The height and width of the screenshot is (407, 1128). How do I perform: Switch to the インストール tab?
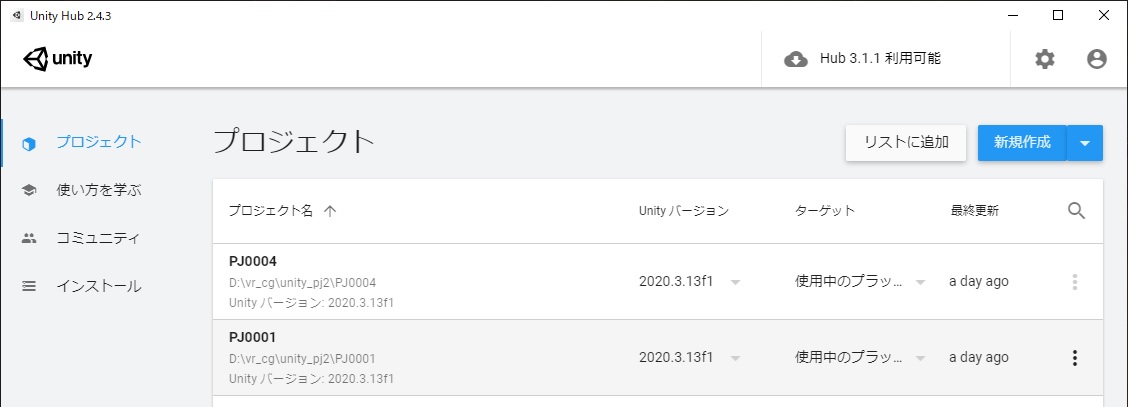[x=98, y=286]
